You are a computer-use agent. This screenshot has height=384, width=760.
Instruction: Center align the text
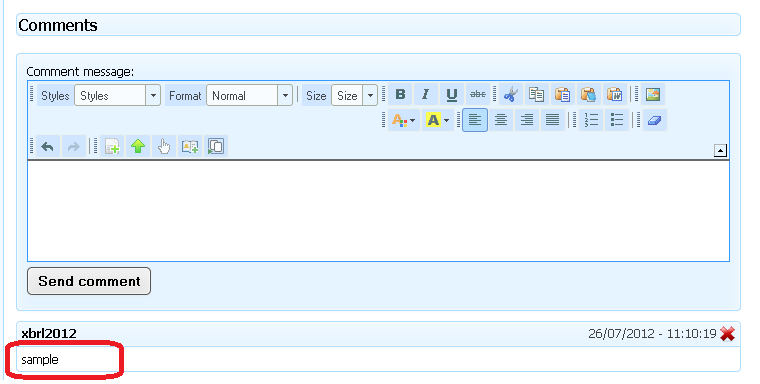click(501, 120)
